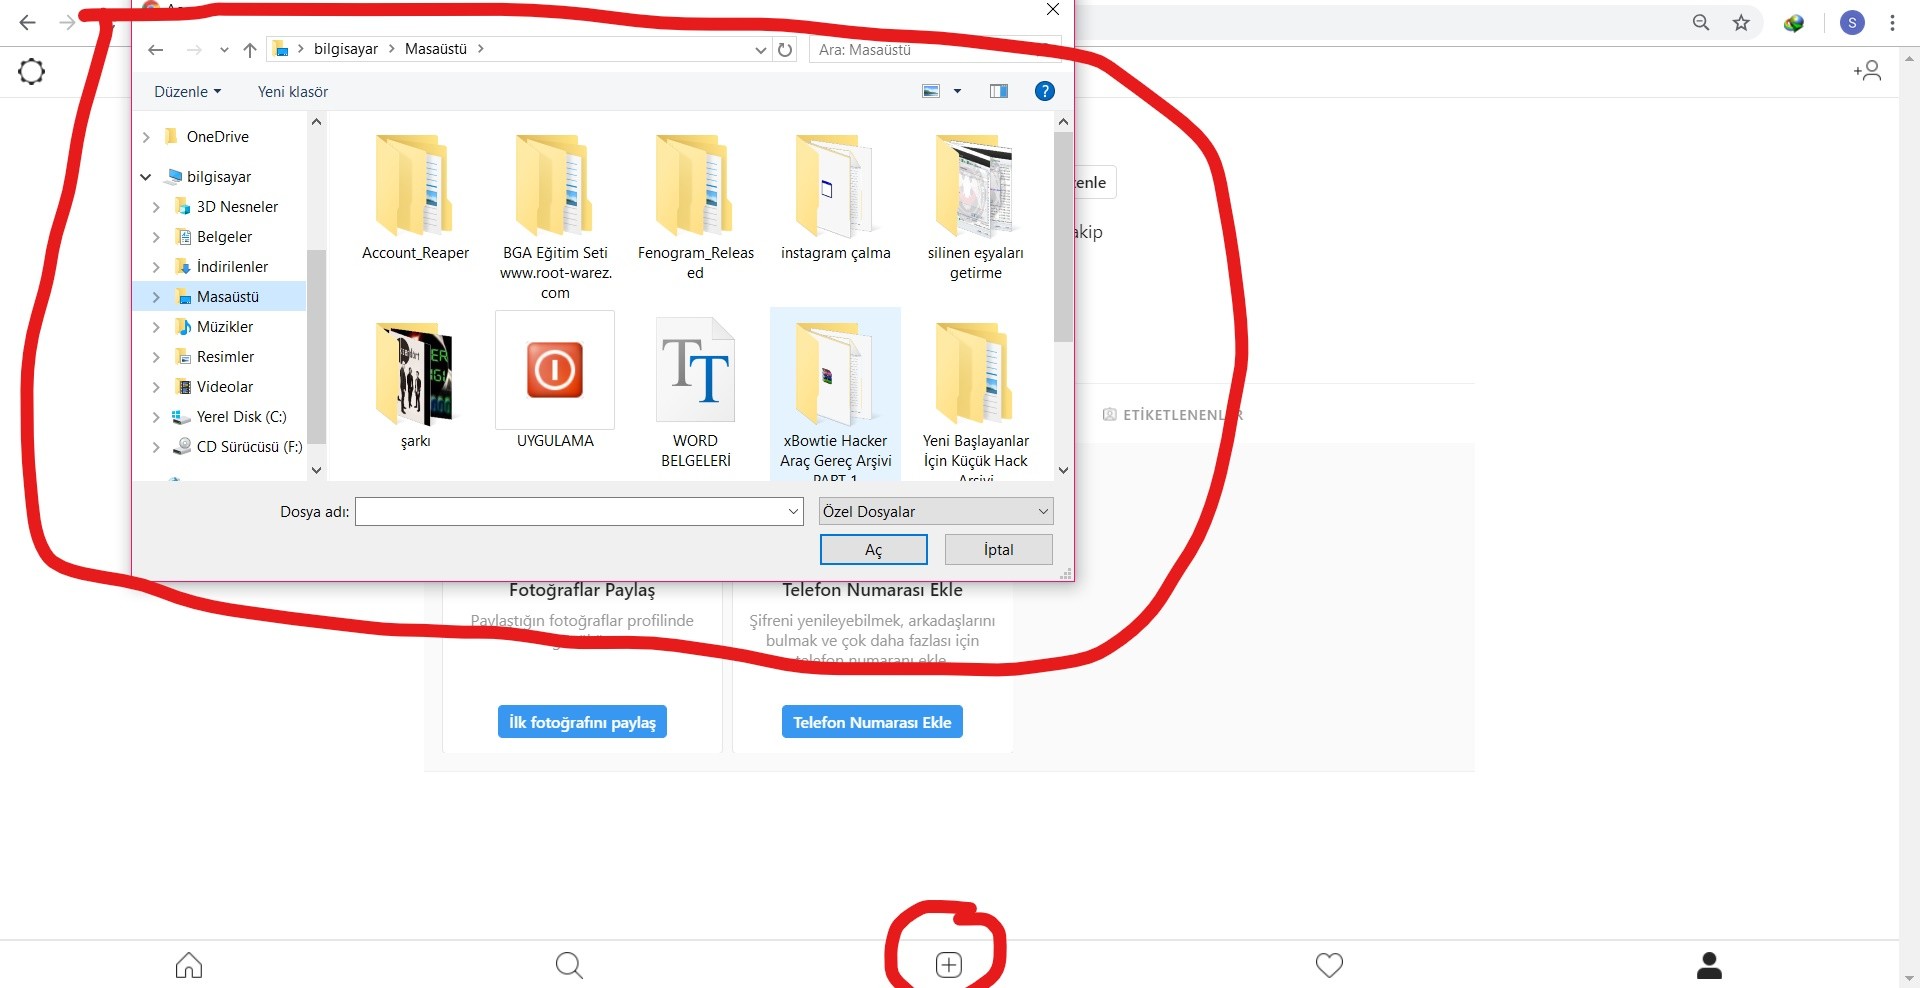Select the xBowtie Hacker Araç Gereç Arşivi folder
1920x988 pixels.
pos(835,395)
